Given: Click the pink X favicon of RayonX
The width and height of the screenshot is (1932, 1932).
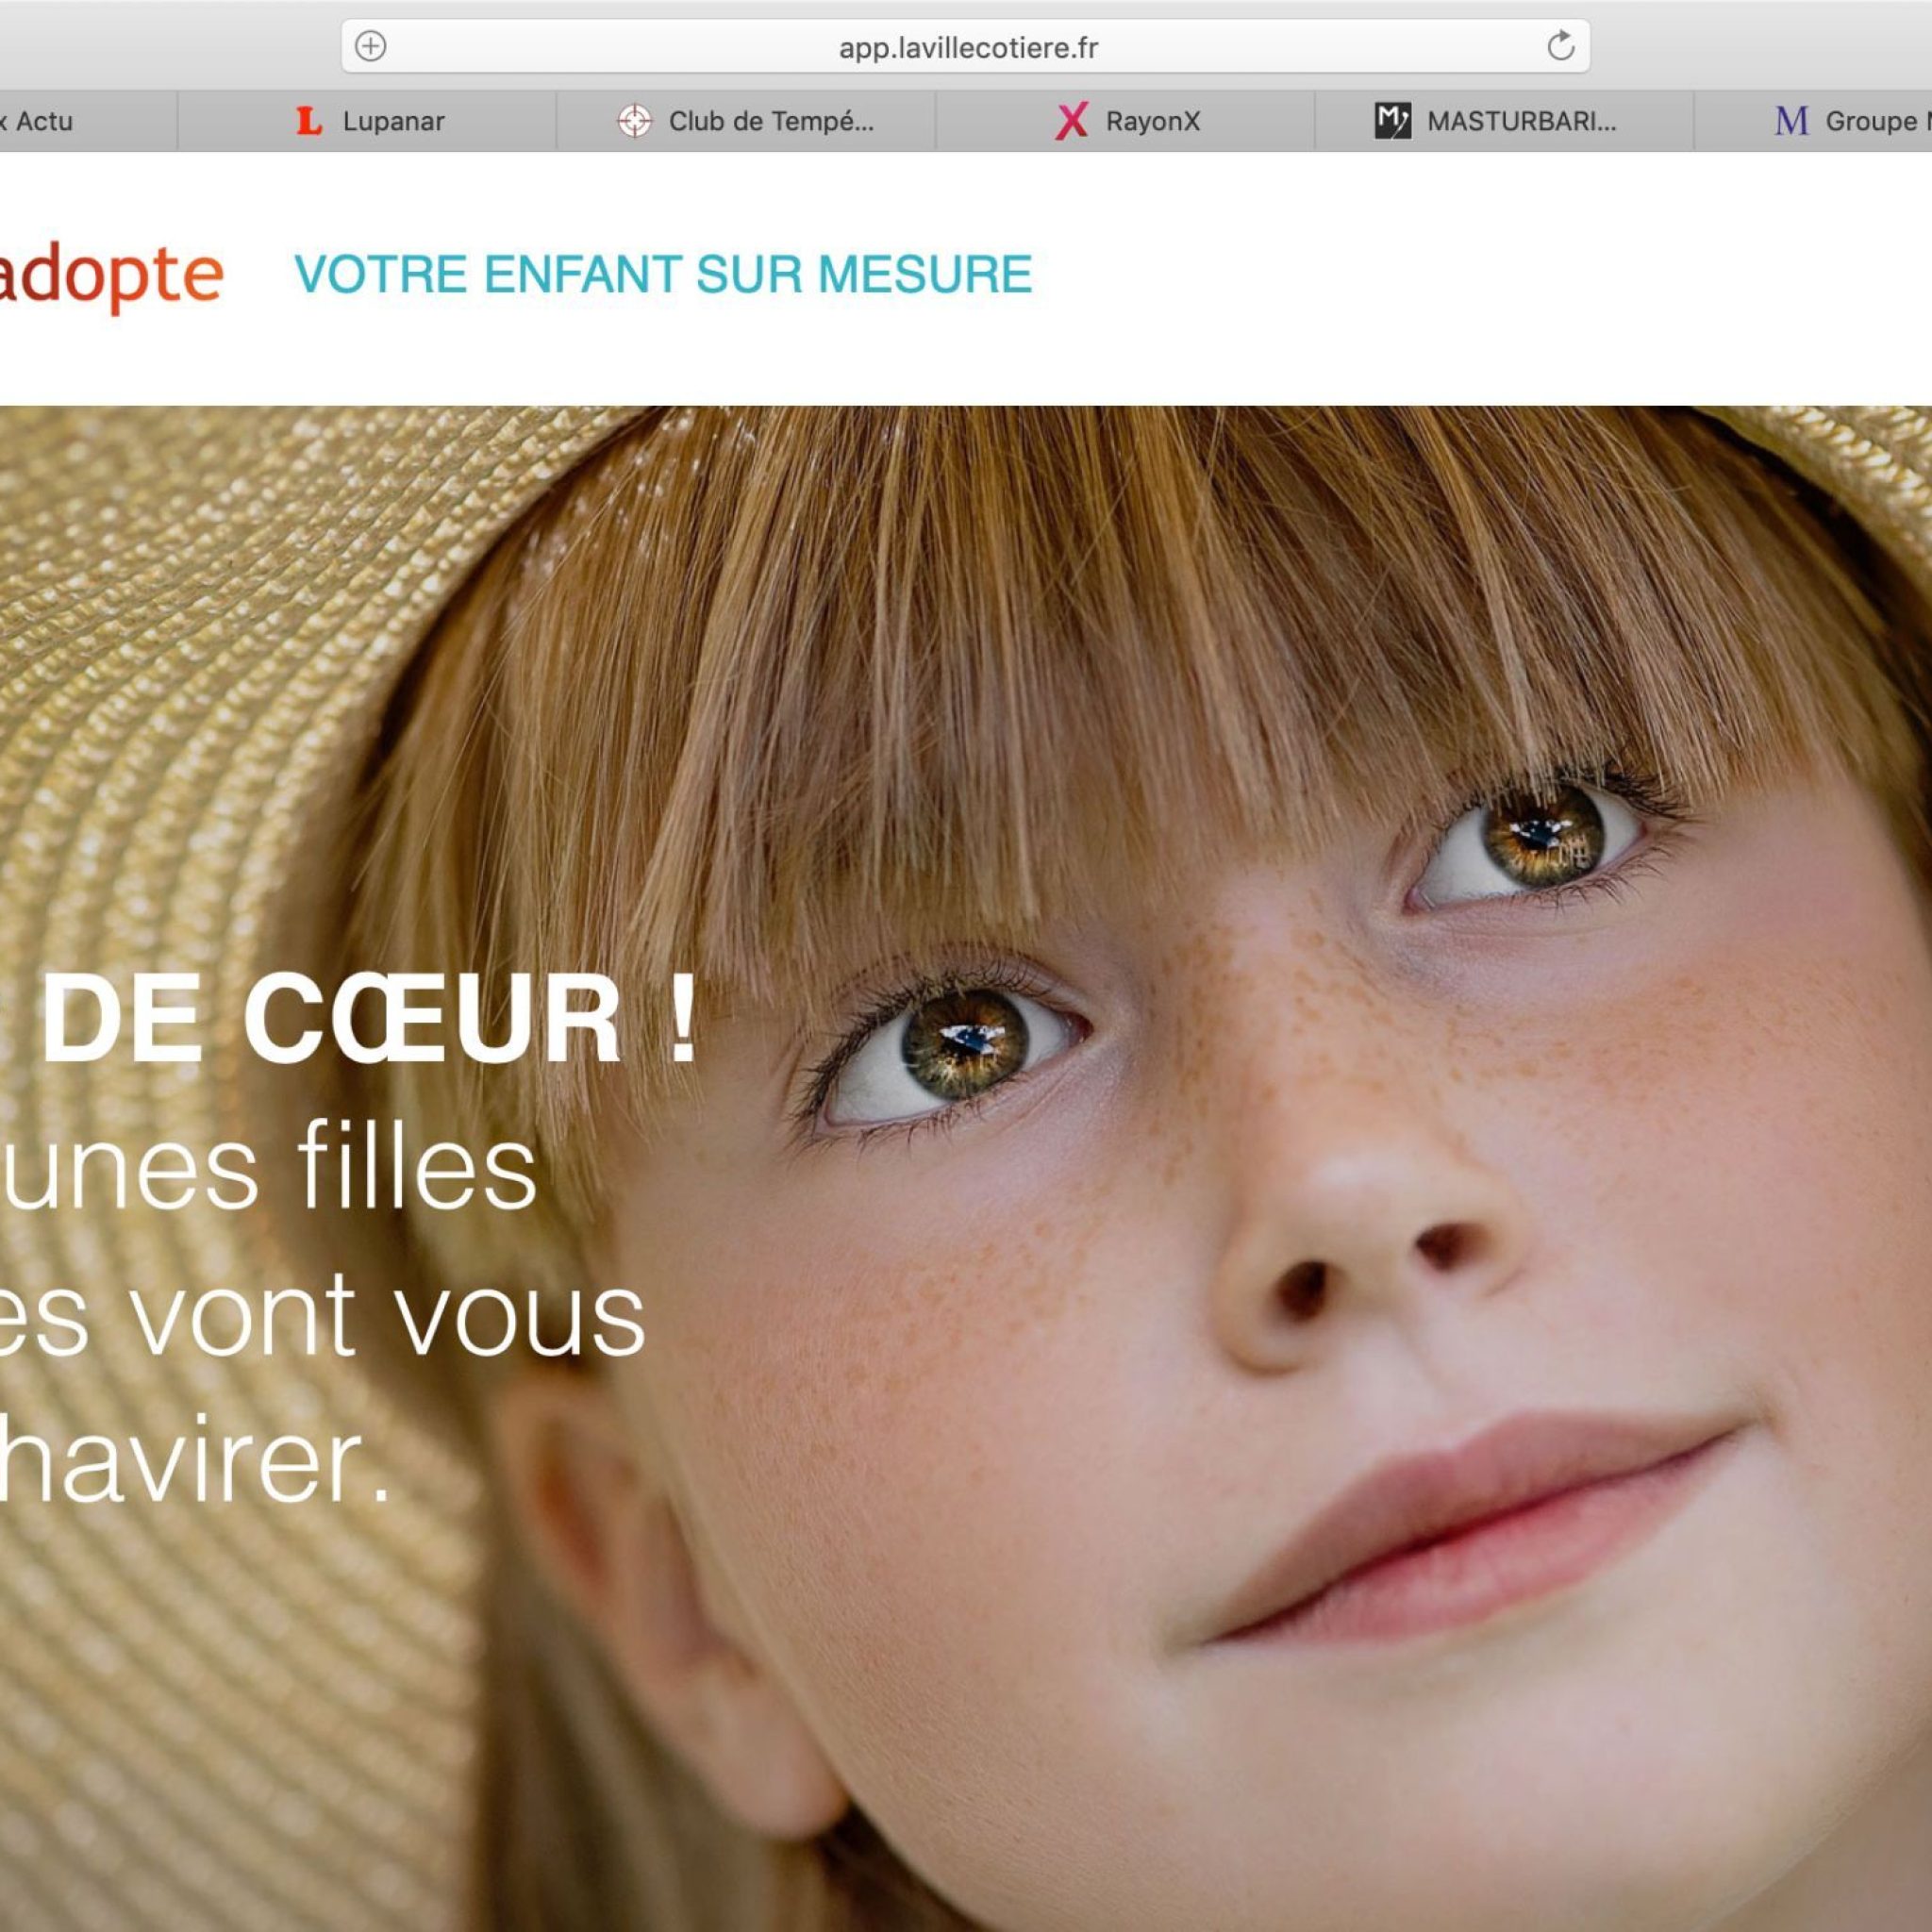Looking at the screenshot, I should tap(1071, 121).
